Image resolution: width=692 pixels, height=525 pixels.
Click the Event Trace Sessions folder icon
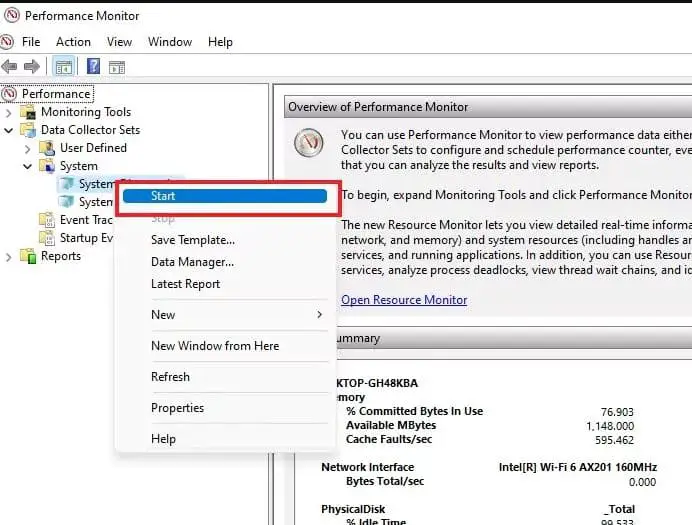pyautogui.click(x=47, y=220)
